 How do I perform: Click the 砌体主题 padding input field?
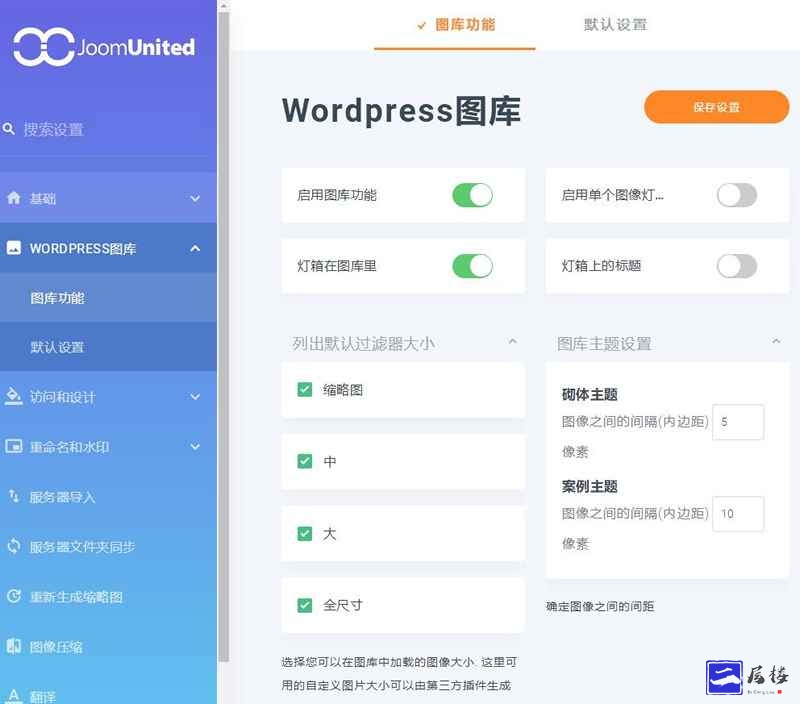point(738,422)
